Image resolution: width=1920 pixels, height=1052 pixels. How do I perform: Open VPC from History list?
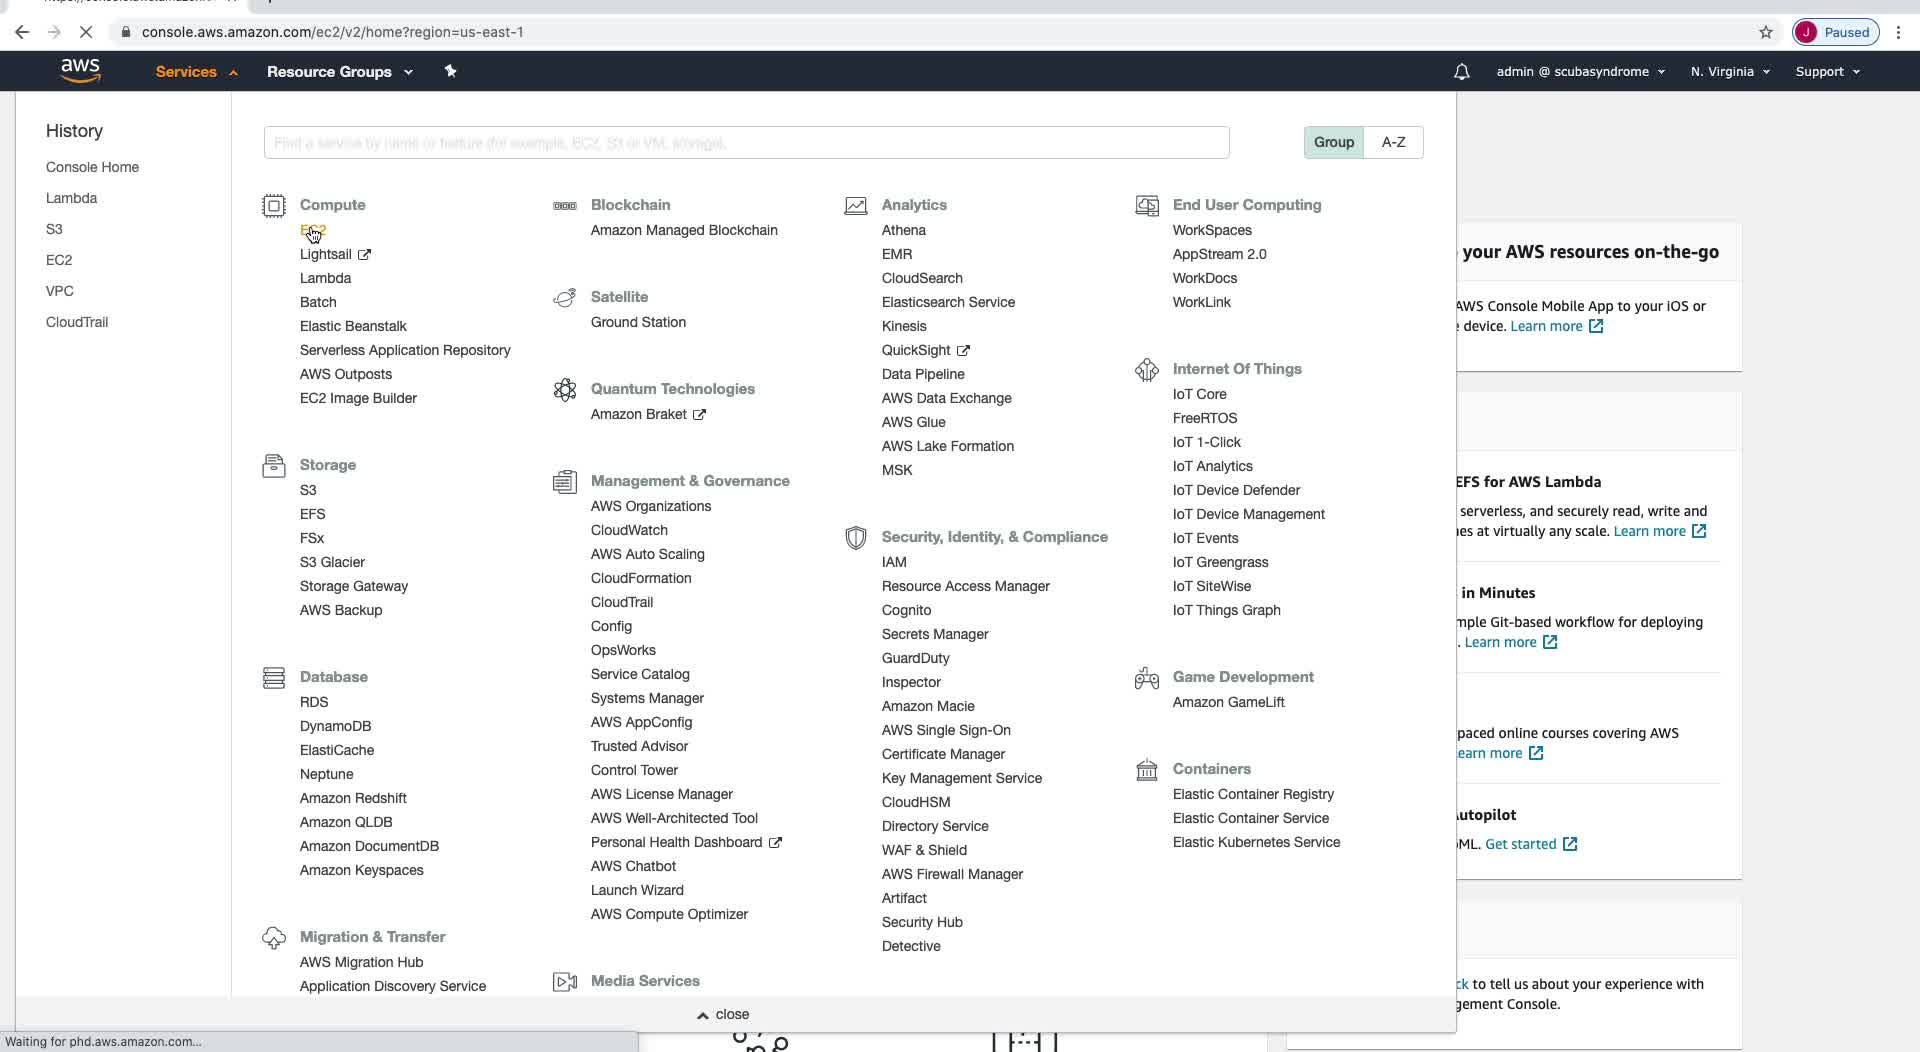(x=60, y=291)
